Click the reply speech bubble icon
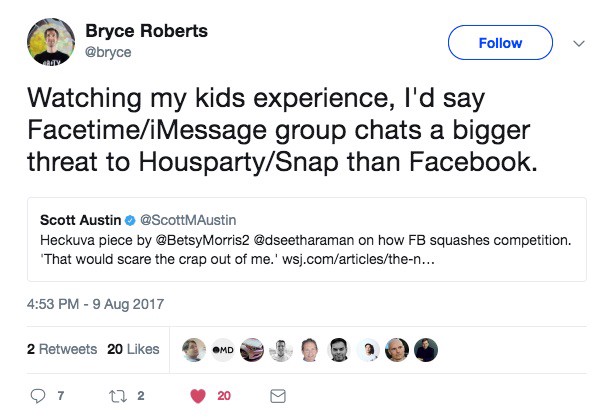This screenshot has height=418, width=613. coord(39,396)
